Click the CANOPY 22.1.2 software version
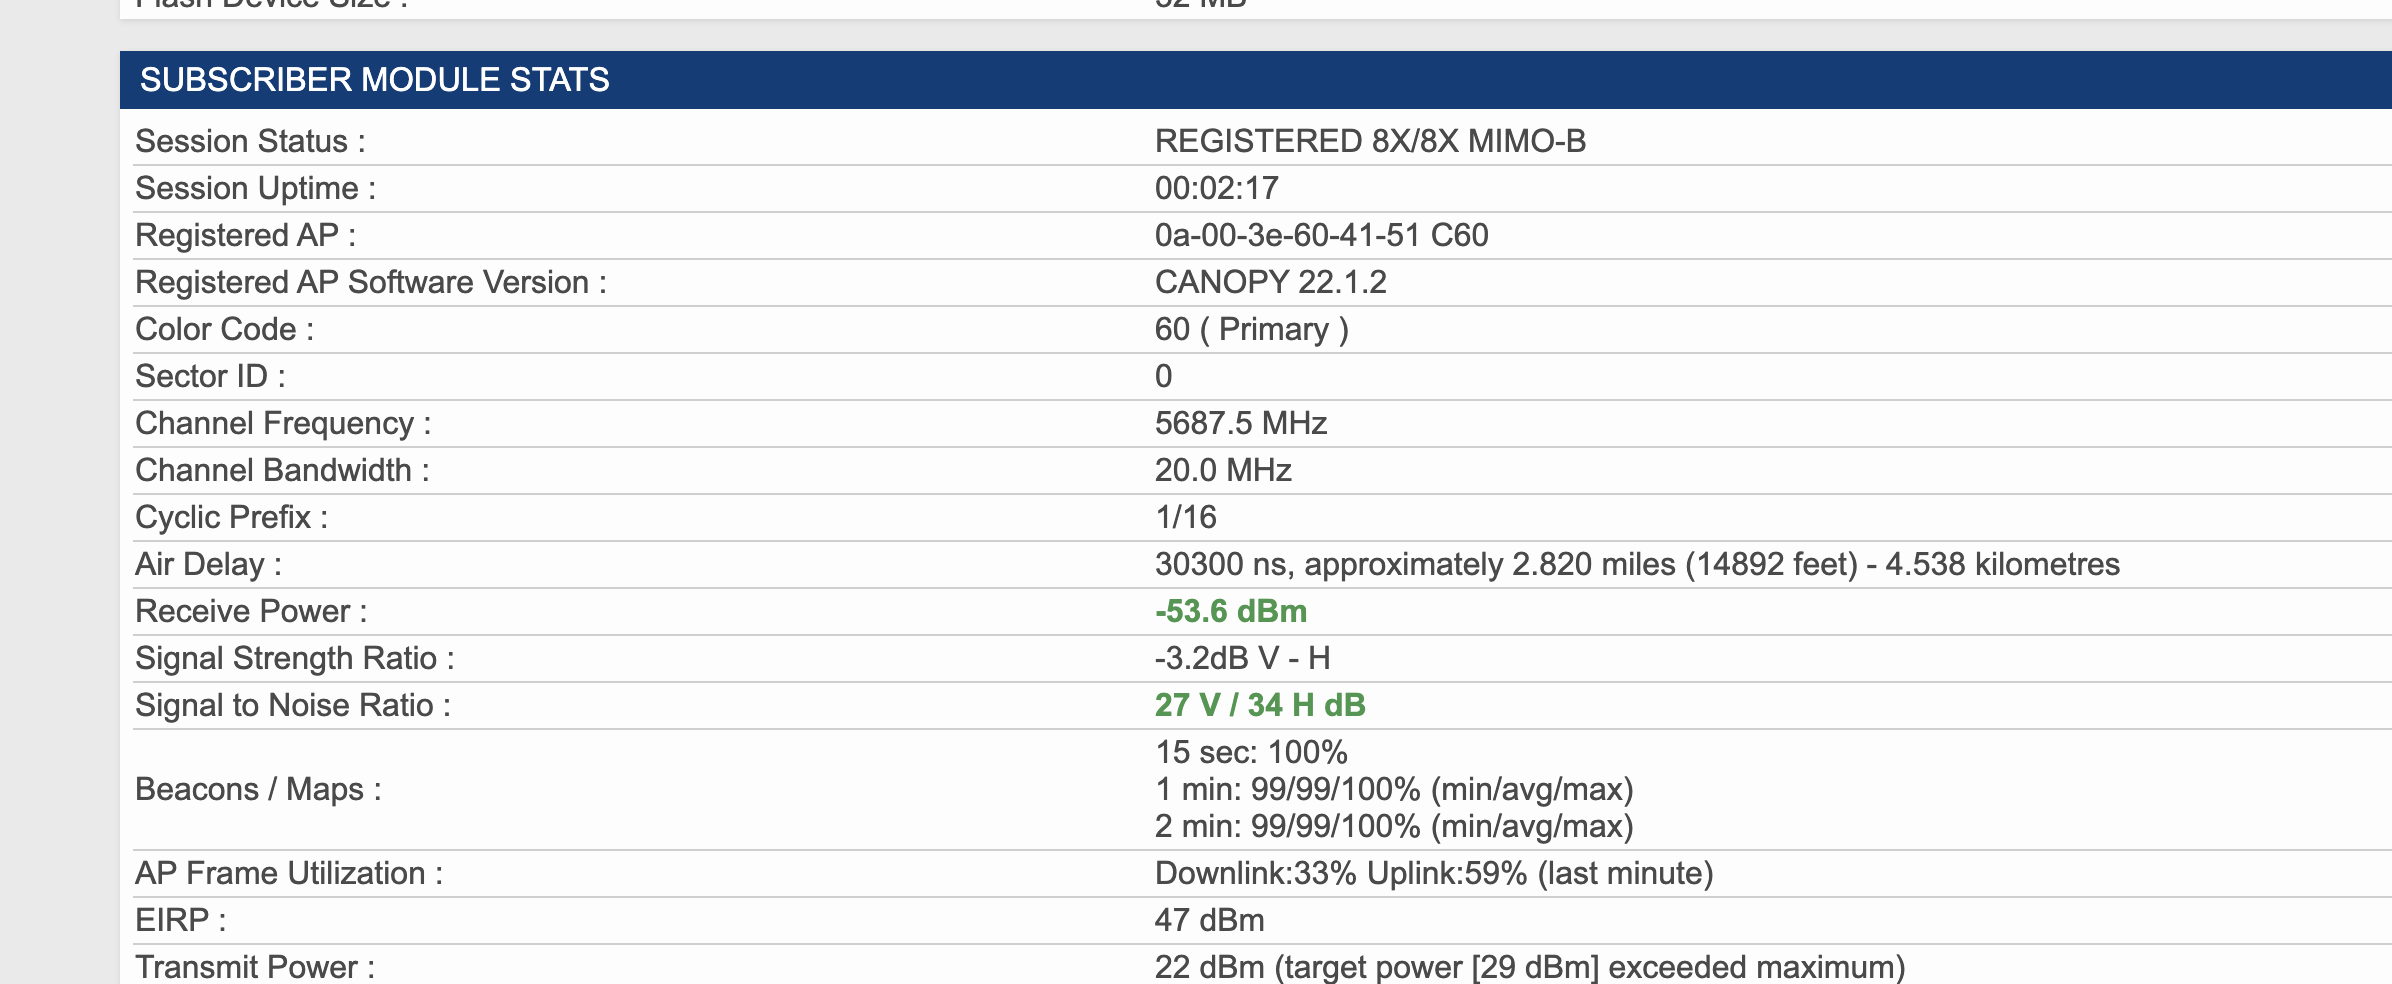The height and width of the screenshot is (984, 2392). click(1270, 282)
